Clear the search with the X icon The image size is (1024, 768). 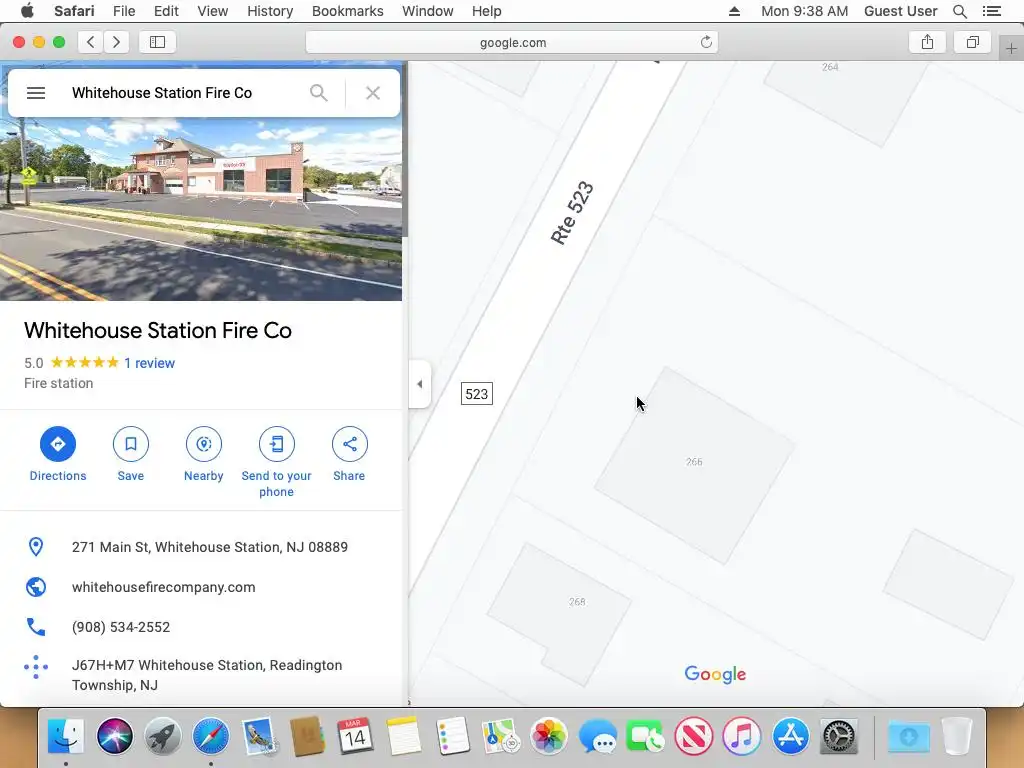(373, 93)
